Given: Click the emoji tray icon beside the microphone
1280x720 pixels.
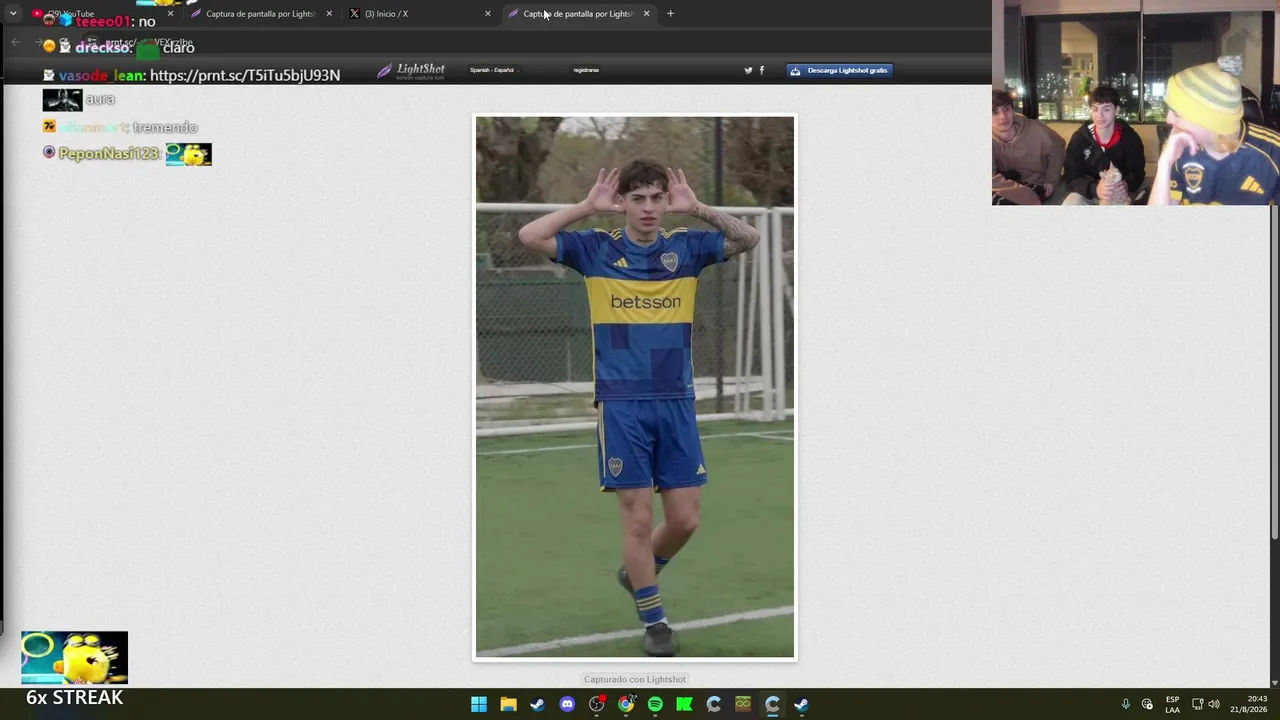Looking at the screenshot, I should tap(1147, 704).
